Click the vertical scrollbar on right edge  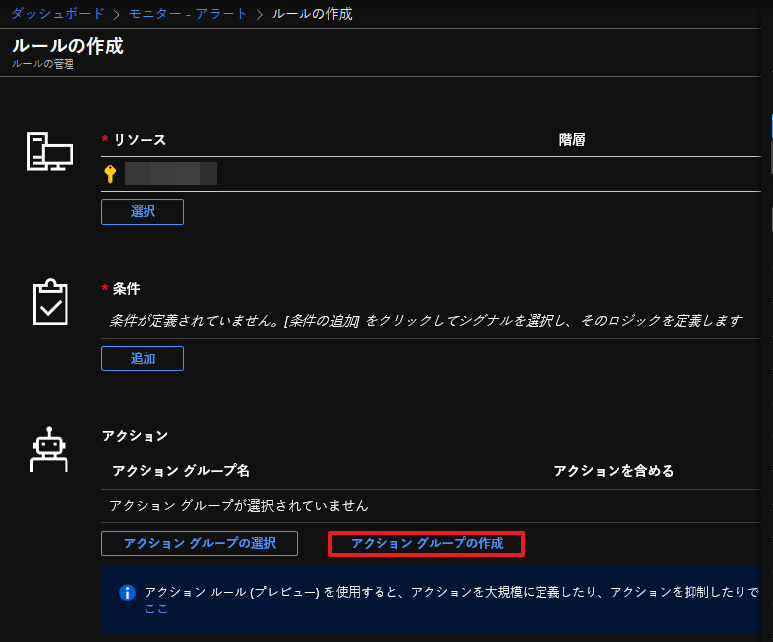[x=770, y=150]
